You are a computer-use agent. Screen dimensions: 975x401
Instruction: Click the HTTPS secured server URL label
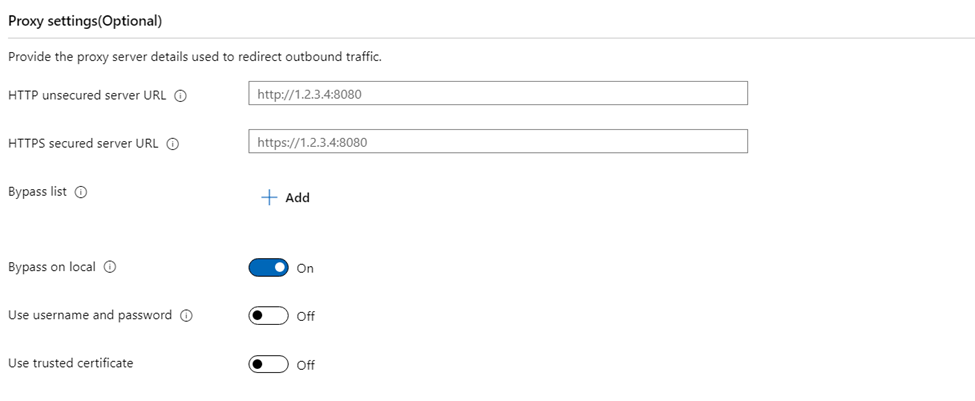pos(83,143)
